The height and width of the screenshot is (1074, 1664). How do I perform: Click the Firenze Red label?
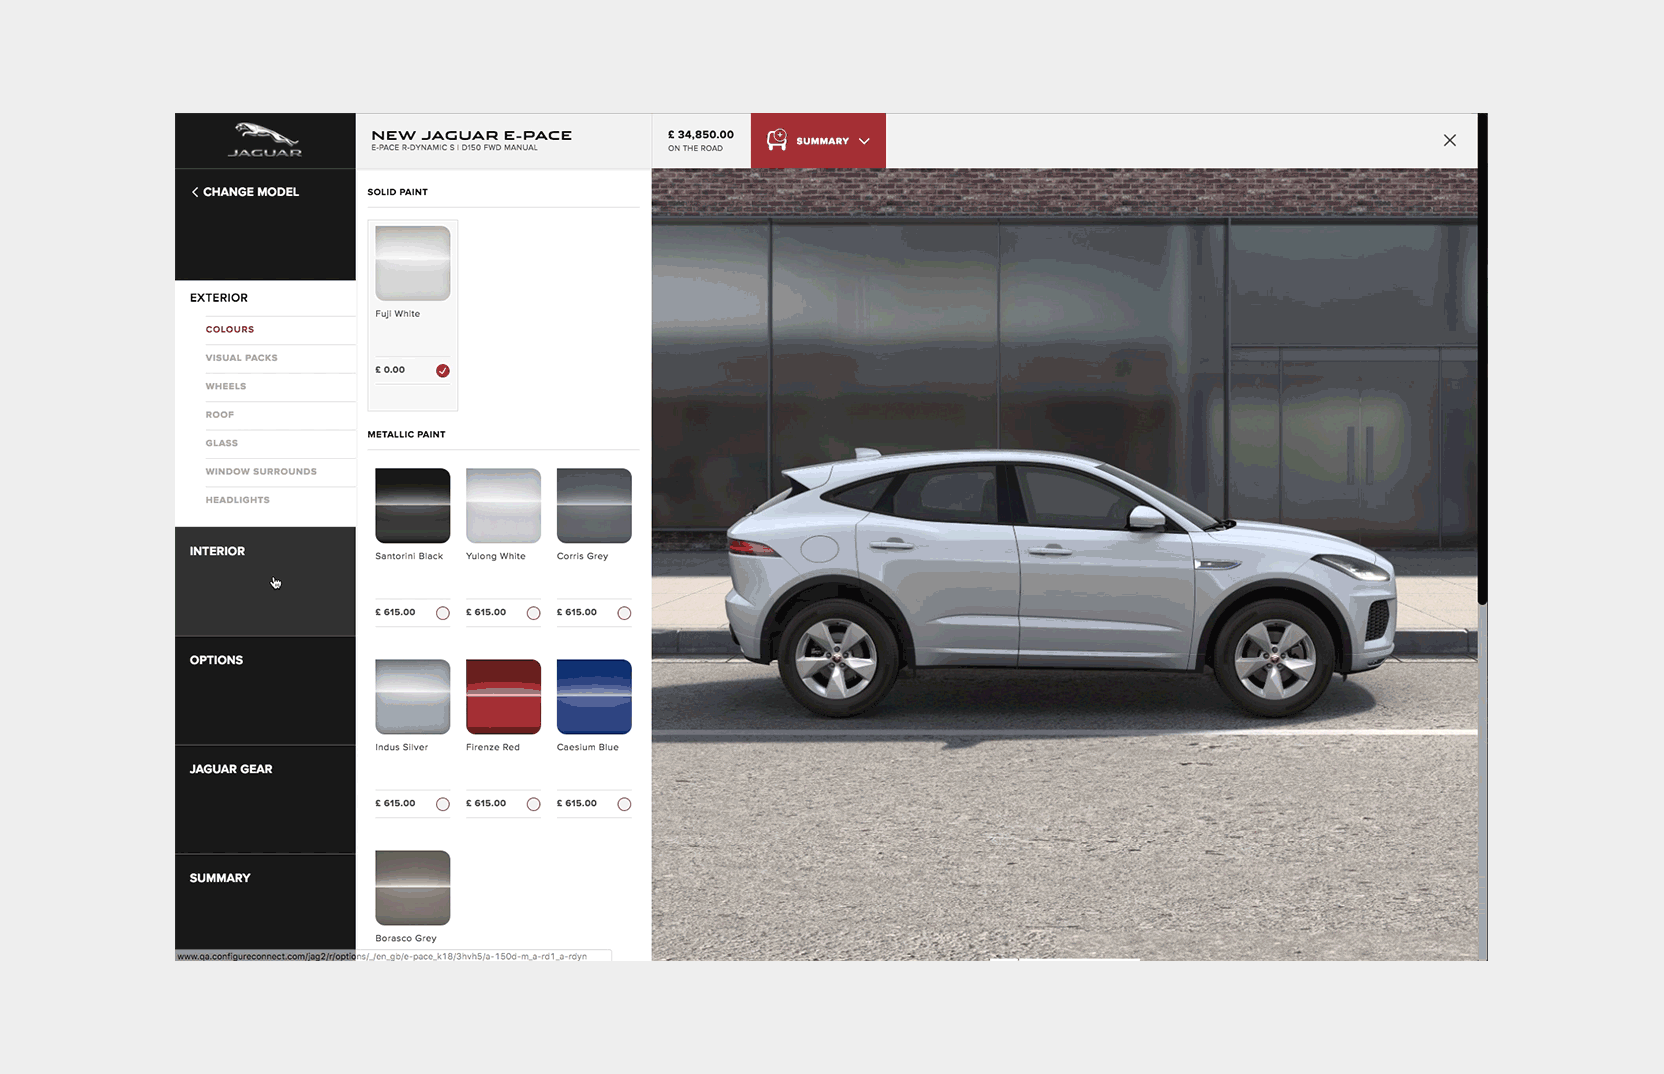tap(493, 747)
